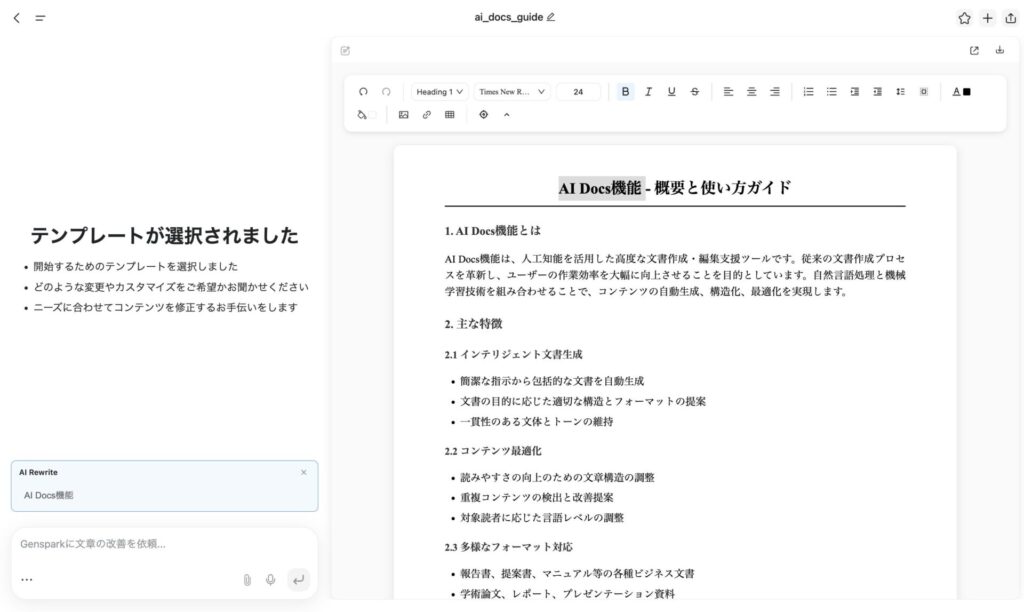Open document in new window icon
Viewport: 1024px width, 612px height.
974,50
